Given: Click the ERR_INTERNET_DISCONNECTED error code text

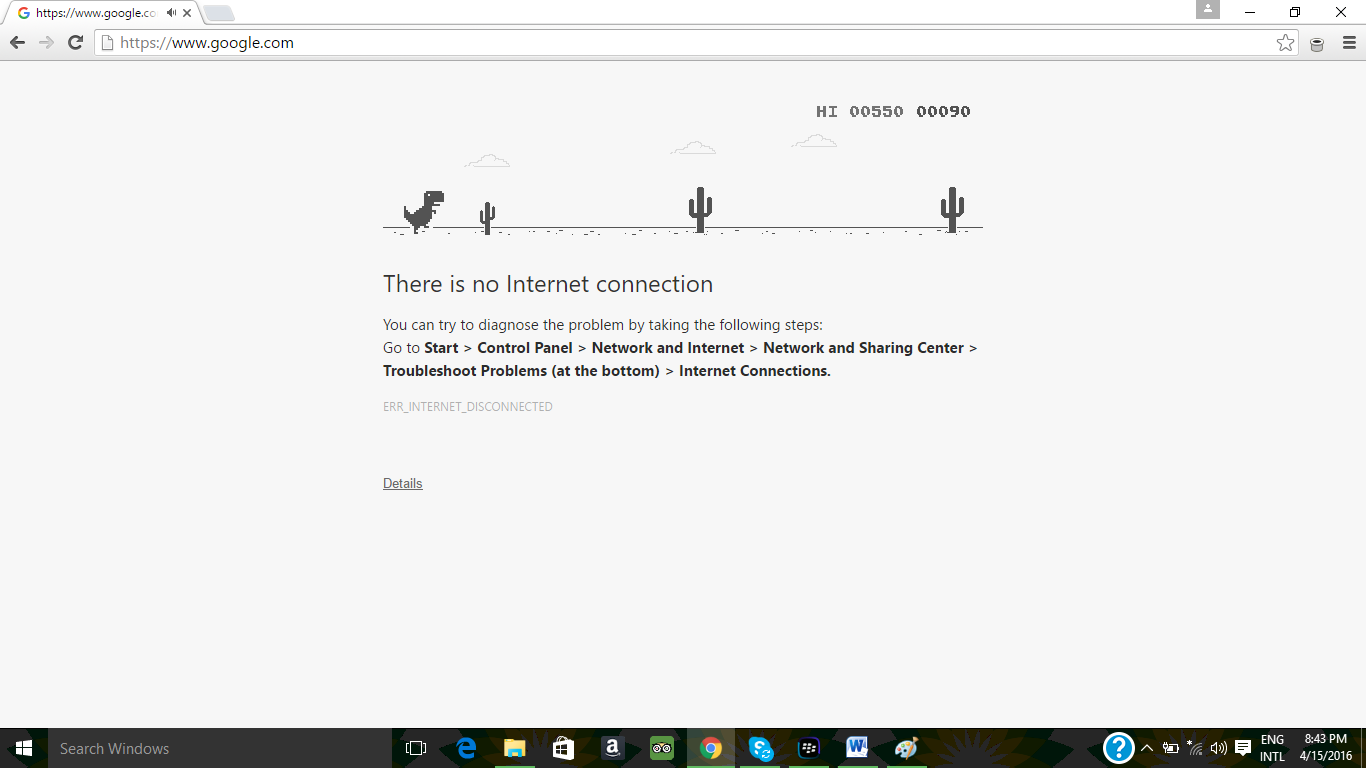Looking at the screenshot, I should [x=468, y=407].
